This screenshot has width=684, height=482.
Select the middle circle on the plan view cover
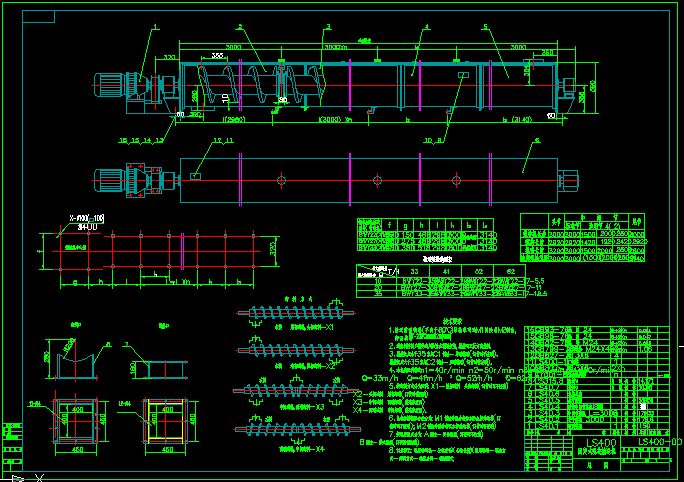click(377, 180)
